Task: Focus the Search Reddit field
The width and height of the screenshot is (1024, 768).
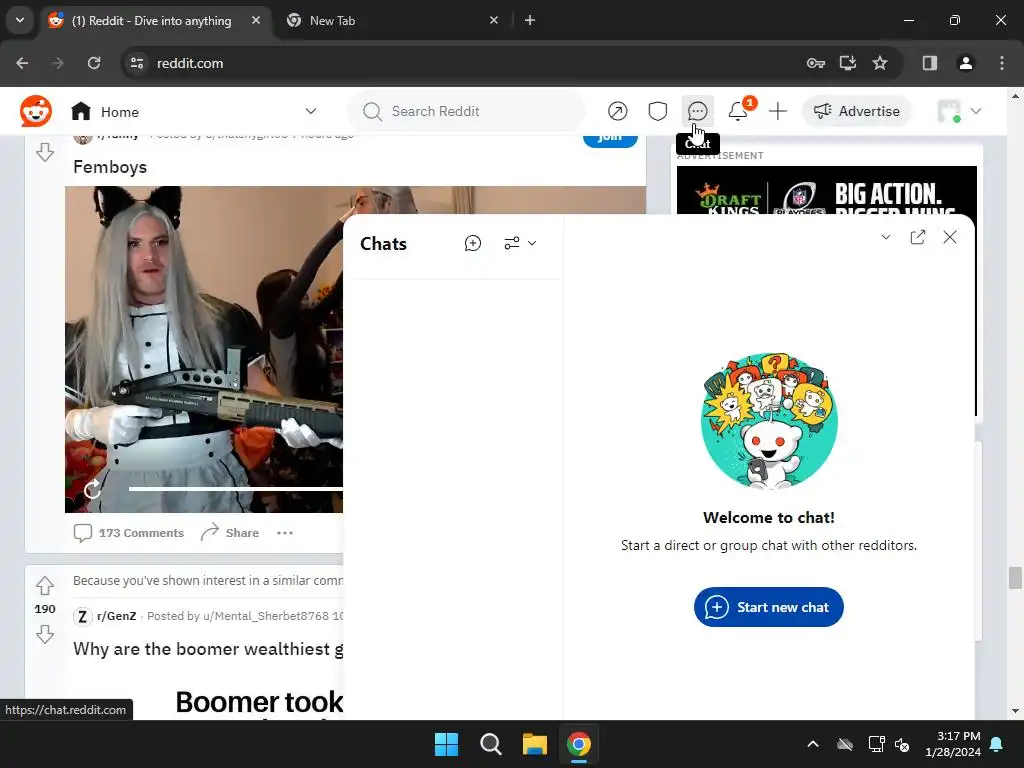Action: [x=466, y=111]
